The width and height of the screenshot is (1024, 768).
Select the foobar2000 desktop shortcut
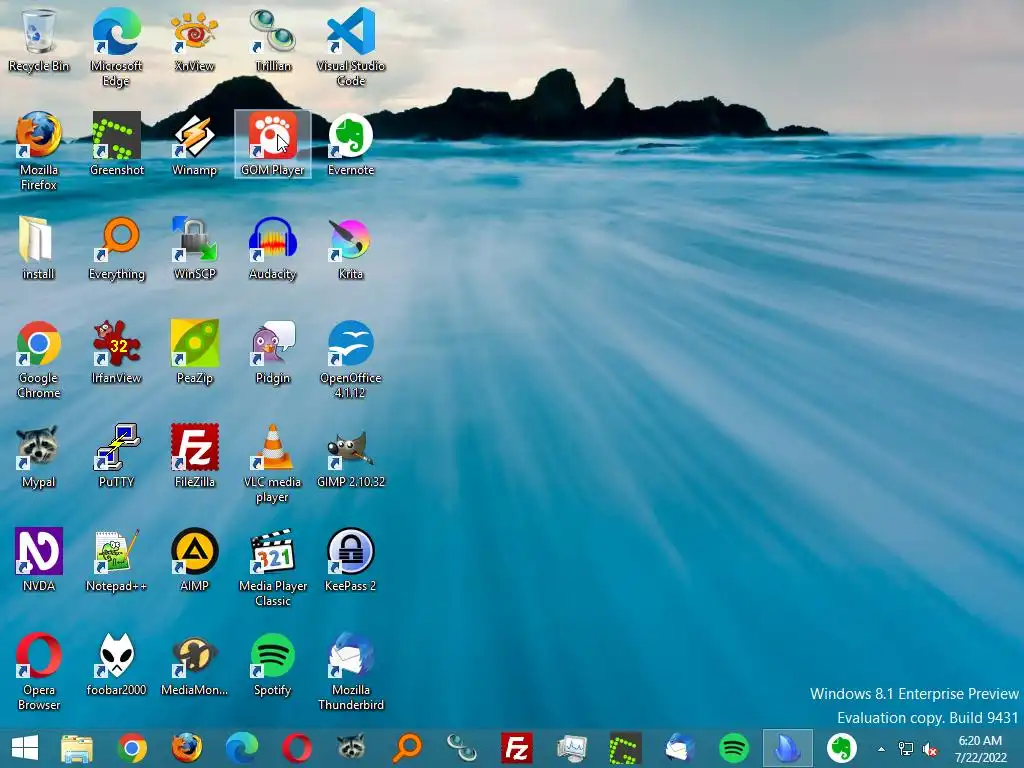[x=116, y=664]
